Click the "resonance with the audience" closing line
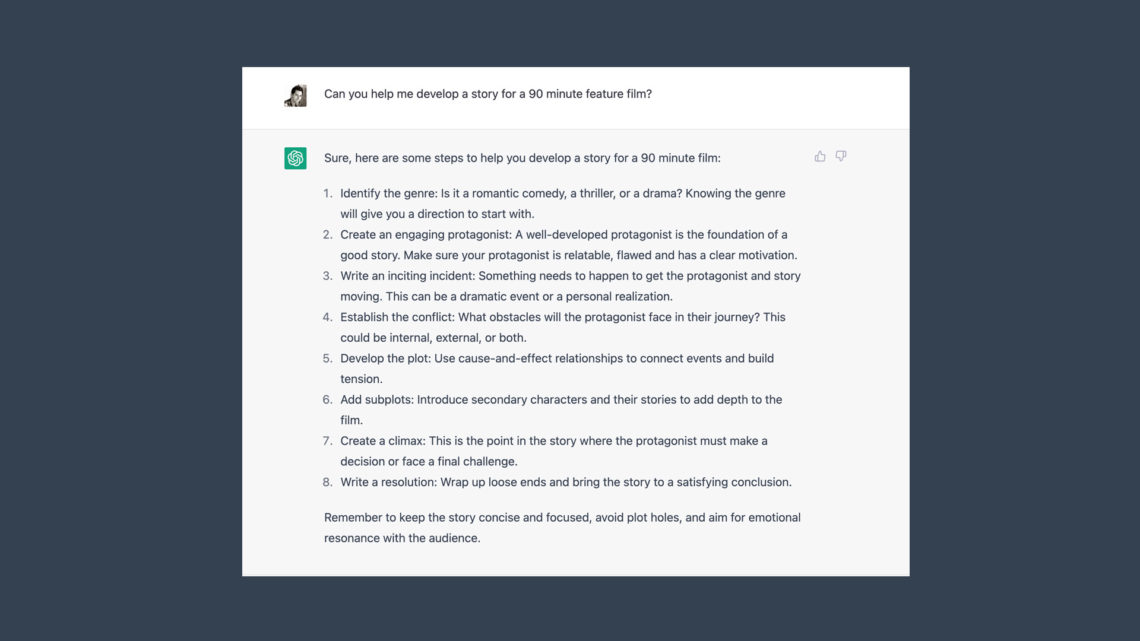The image size is (1140, 641). (x=402, y=538)
